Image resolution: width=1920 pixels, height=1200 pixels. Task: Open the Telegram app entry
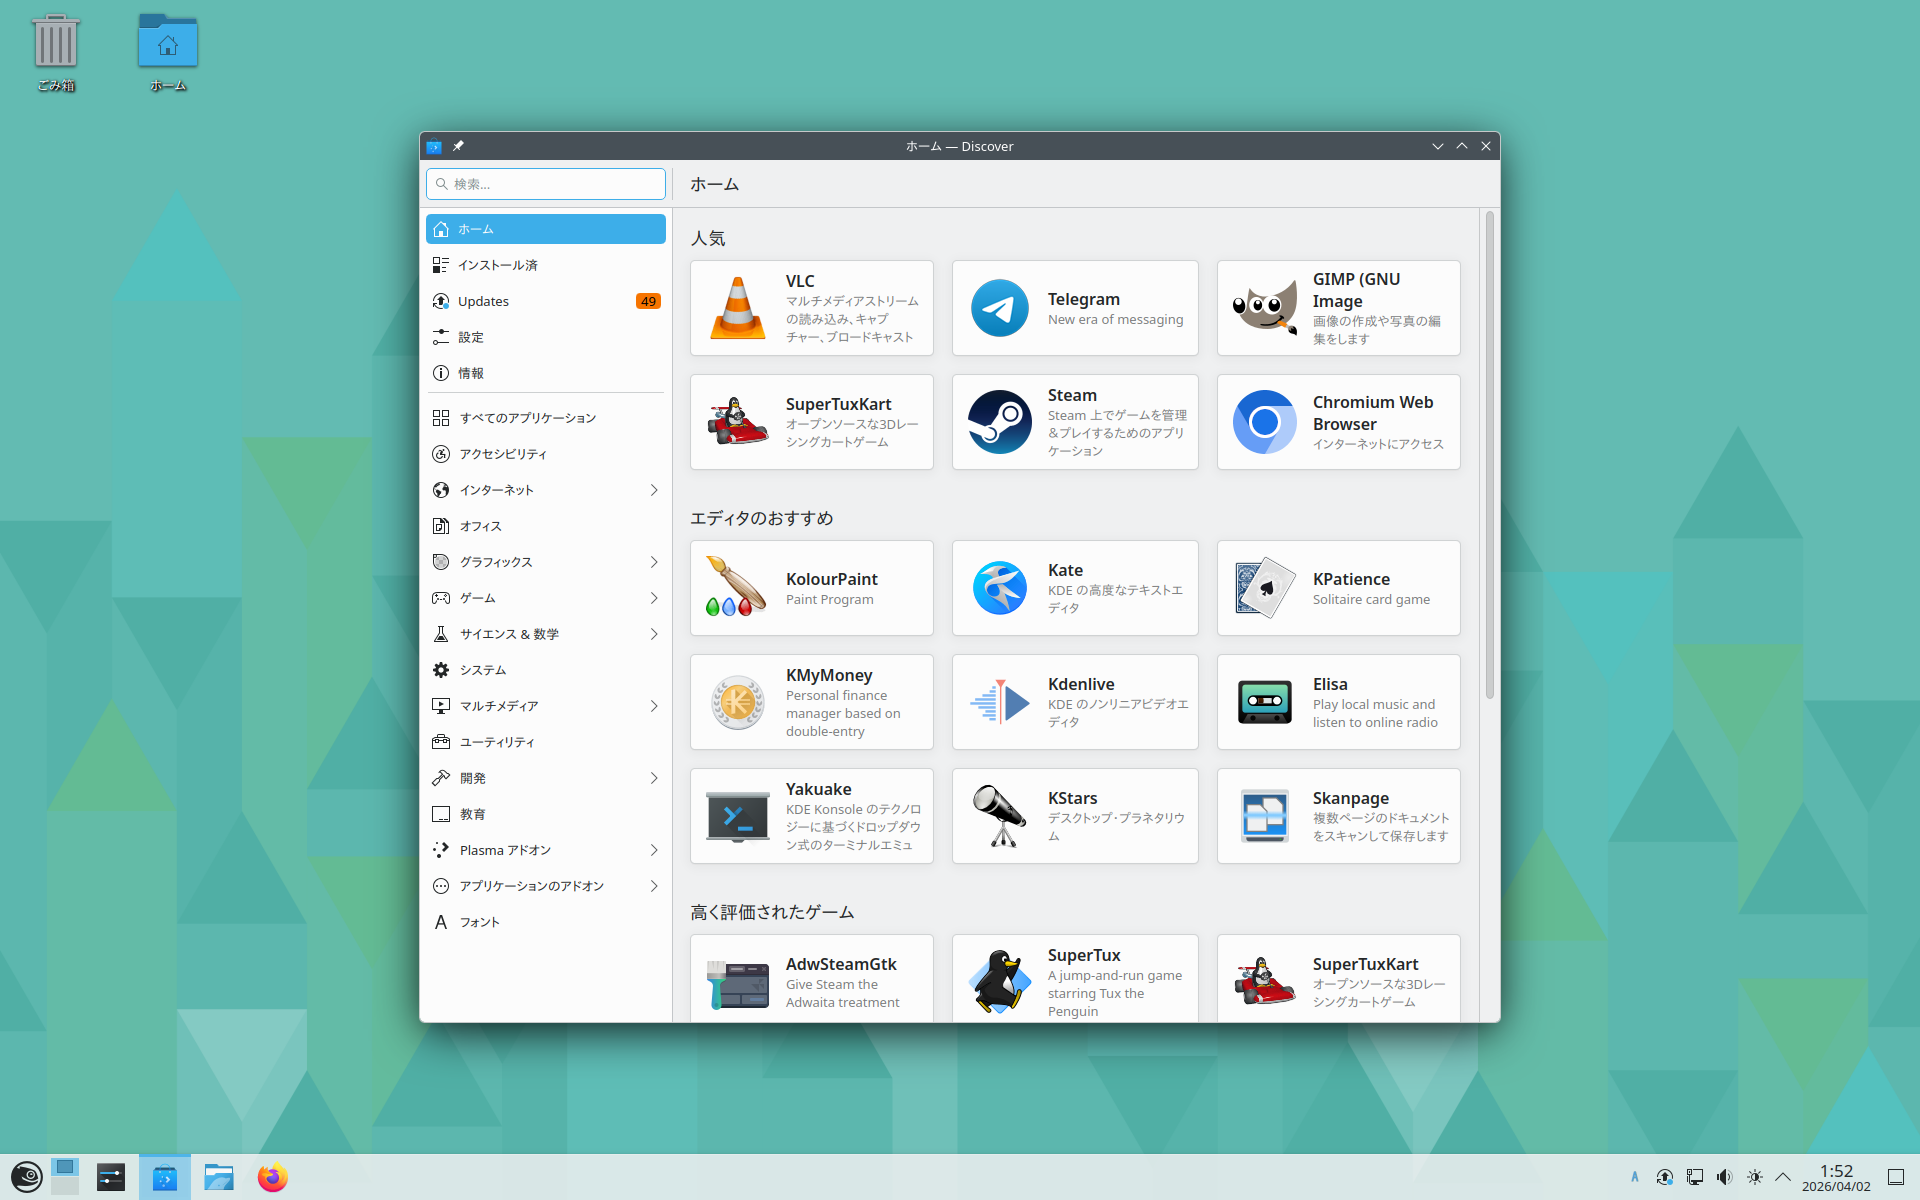1074,308
